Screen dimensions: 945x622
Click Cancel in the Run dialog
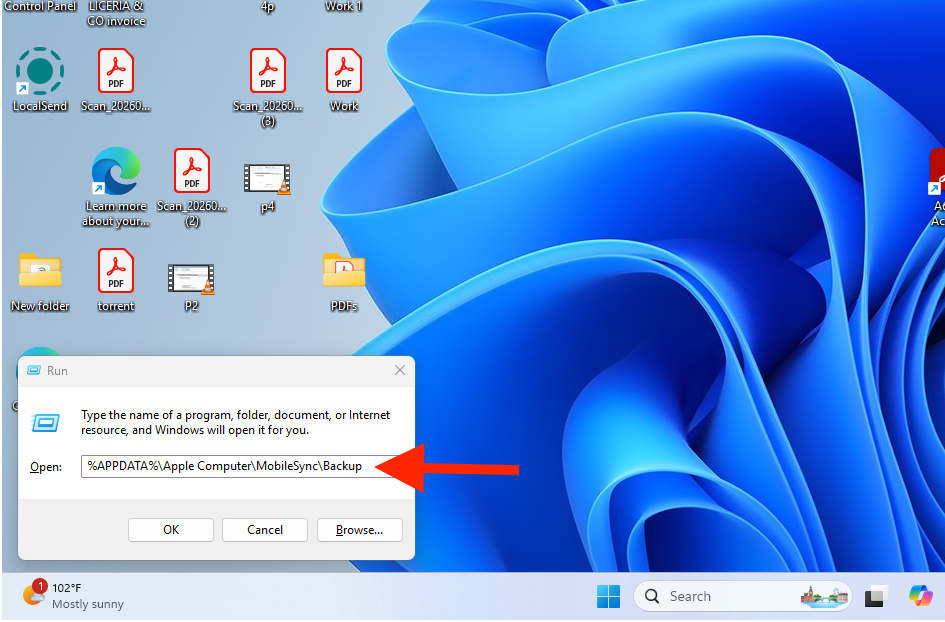click(265, 530)
